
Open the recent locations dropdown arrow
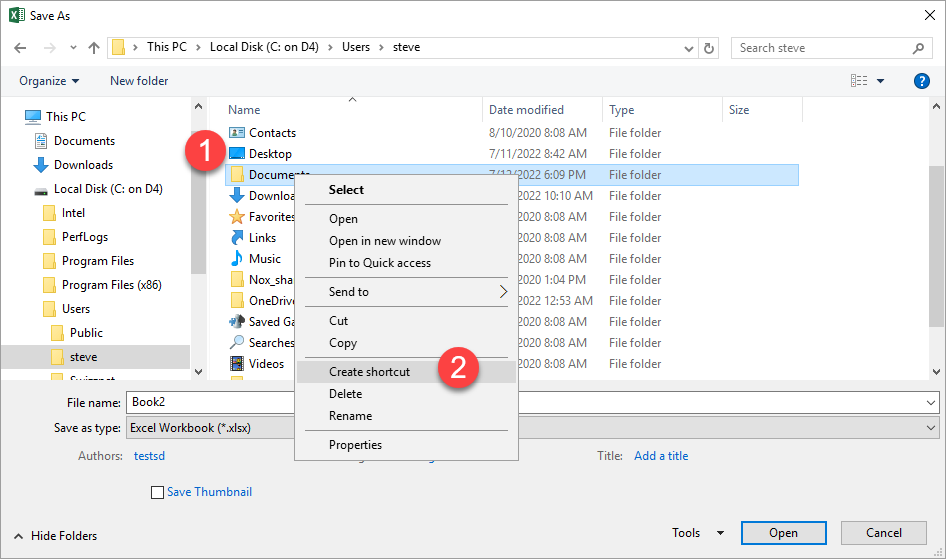tap(73, 48)
